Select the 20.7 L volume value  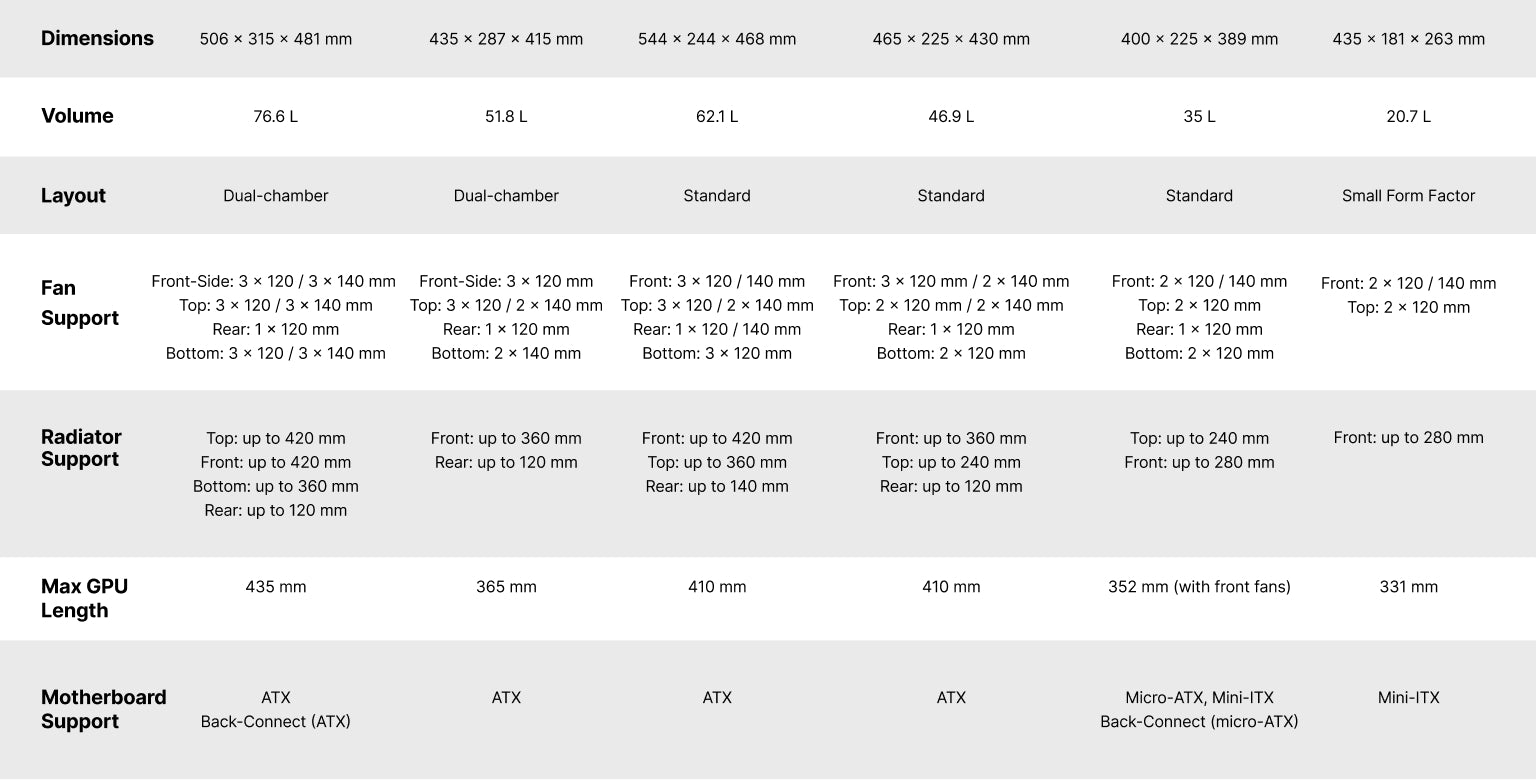tap(1408, 117)
